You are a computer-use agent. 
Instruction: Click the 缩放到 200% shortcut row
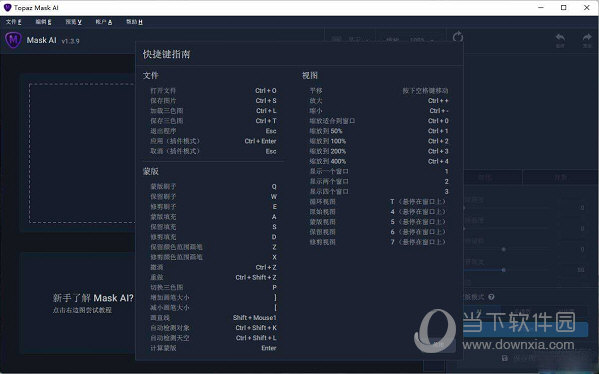[x=379, y=151]
